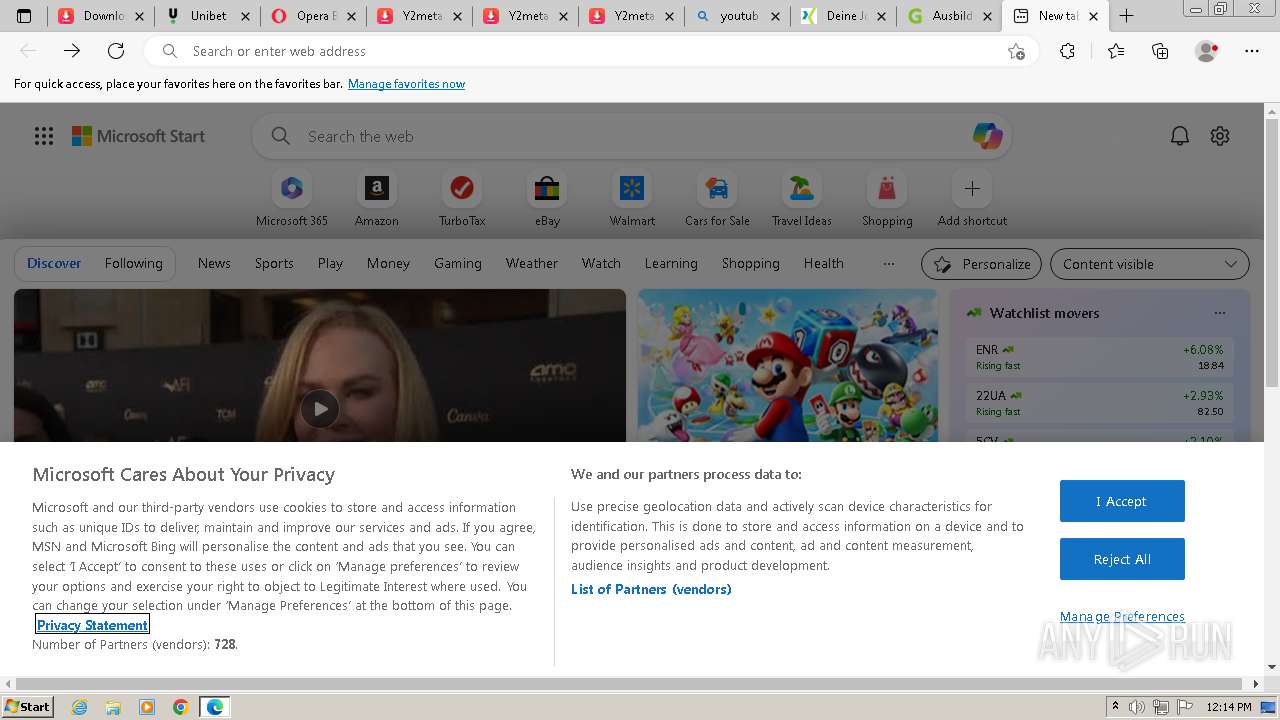
Task: Click I Accept cookies button
Action: click(x=1122, y=501)
